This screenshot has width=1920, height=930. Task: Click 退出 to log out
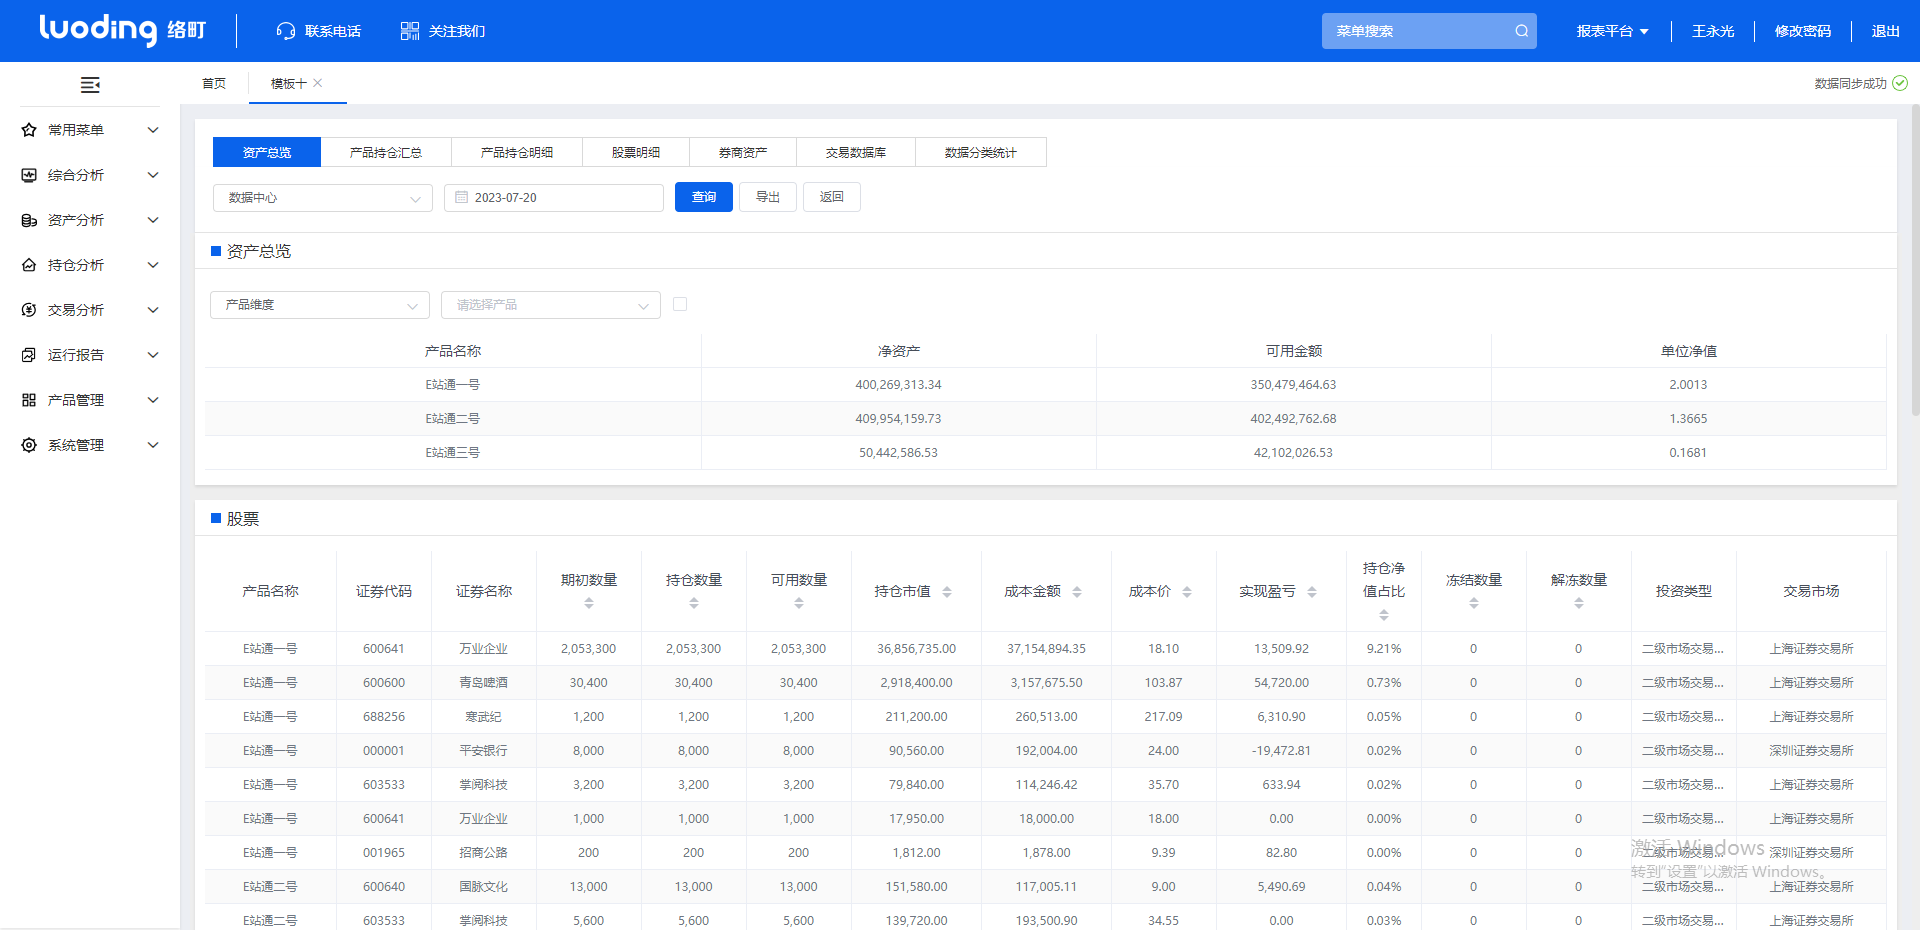pos(1886,31)
